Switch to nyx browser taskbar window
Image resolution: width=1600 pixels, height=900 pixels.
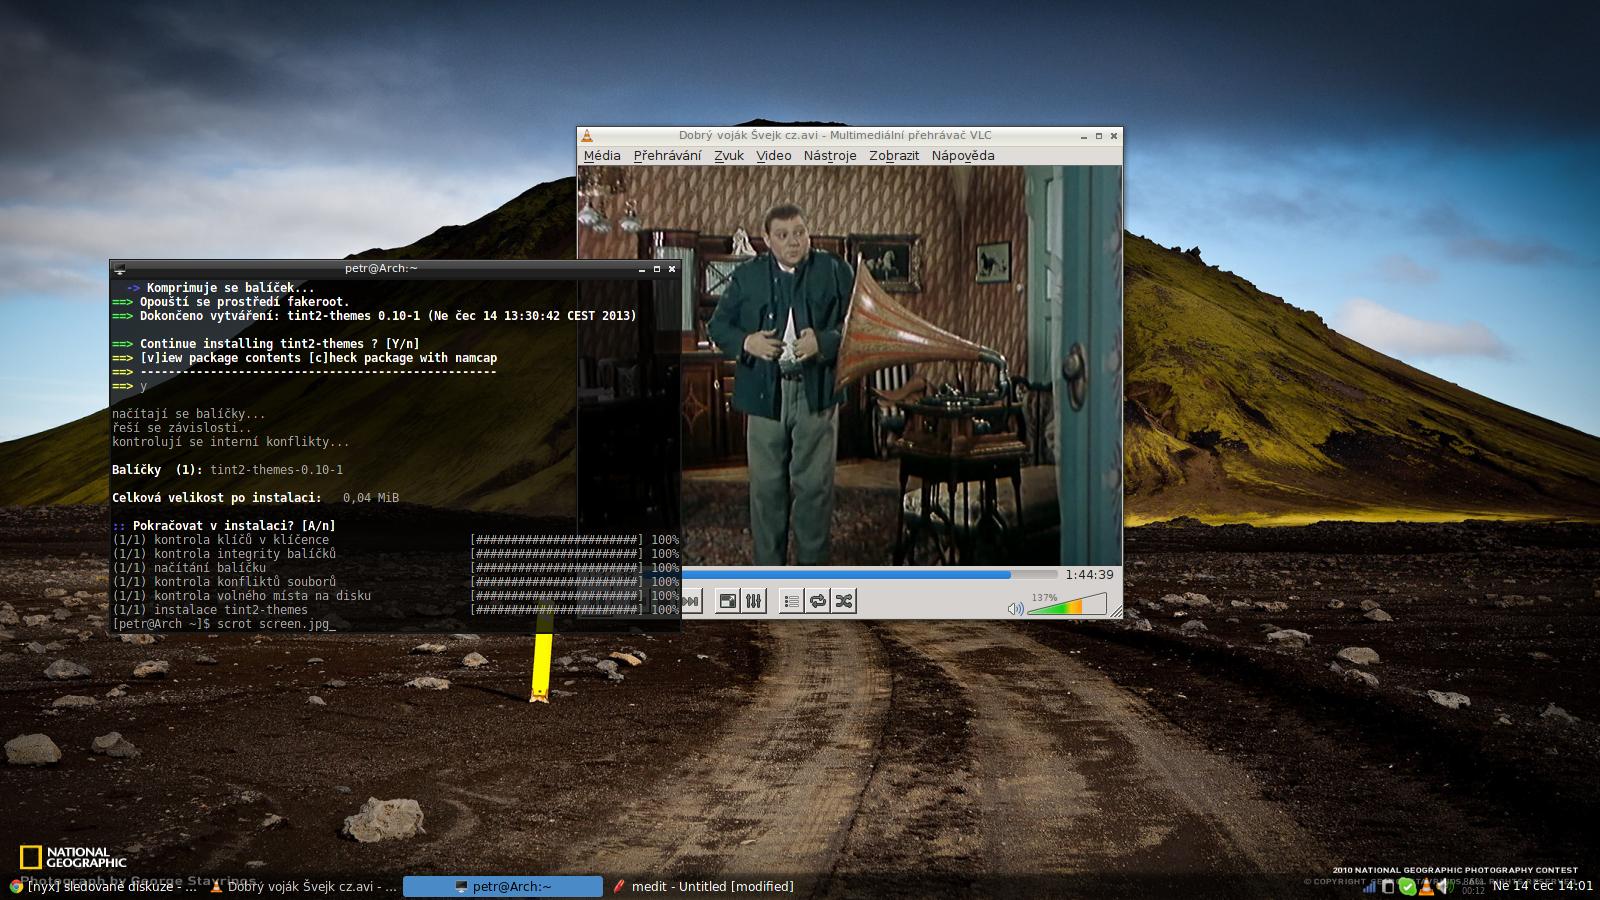pyautogui.click(x=103, y=887)
